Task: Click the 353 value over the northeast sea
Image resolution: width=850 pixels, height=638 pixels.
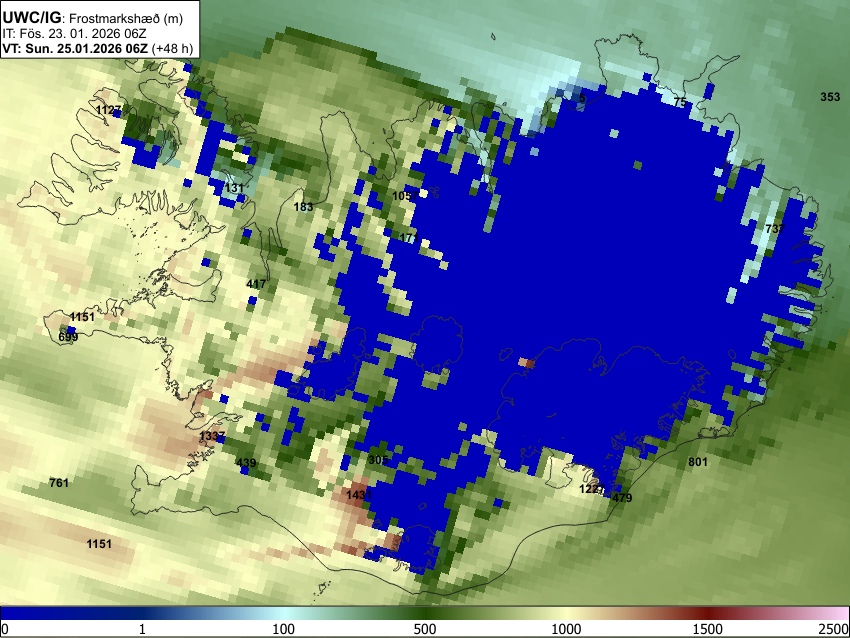Action: 830,97
